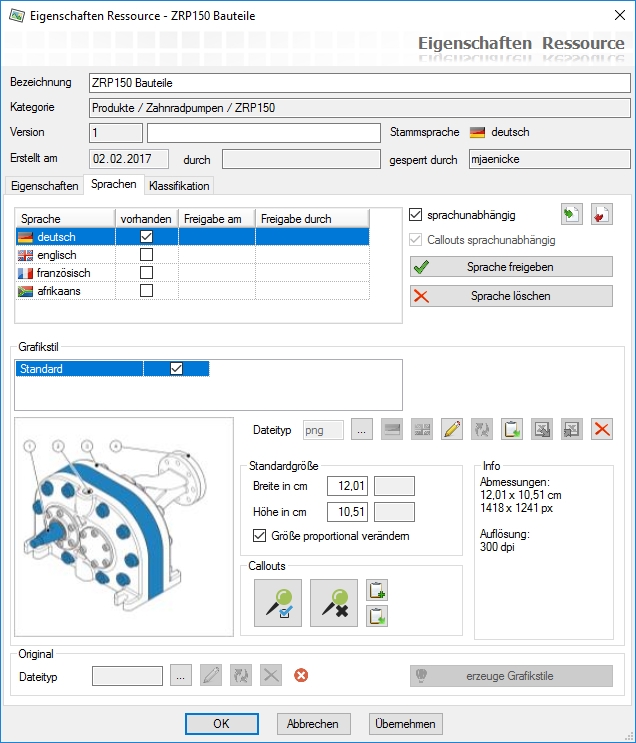Select the Standard Grafikstil row
Viewport: 636px width, 743px height.
pos(112,369)
